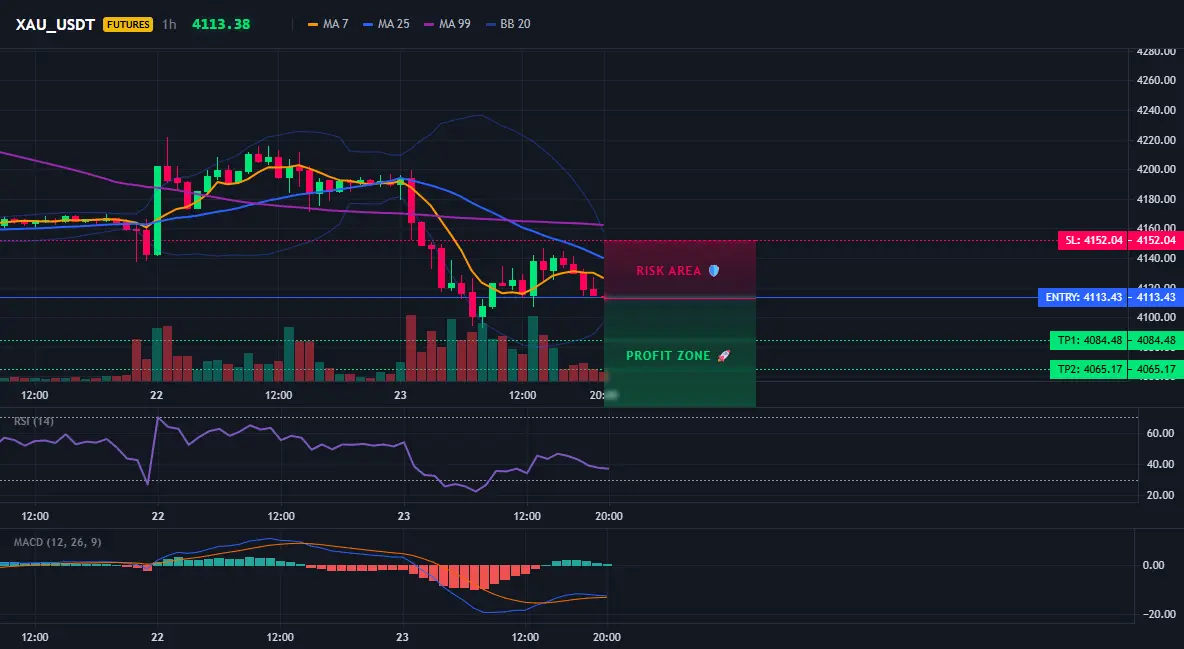The width and height of the screenshot is (1184, 649).
Task: Click the 4180.00 price axis value
Action: tap(1155, 199)
